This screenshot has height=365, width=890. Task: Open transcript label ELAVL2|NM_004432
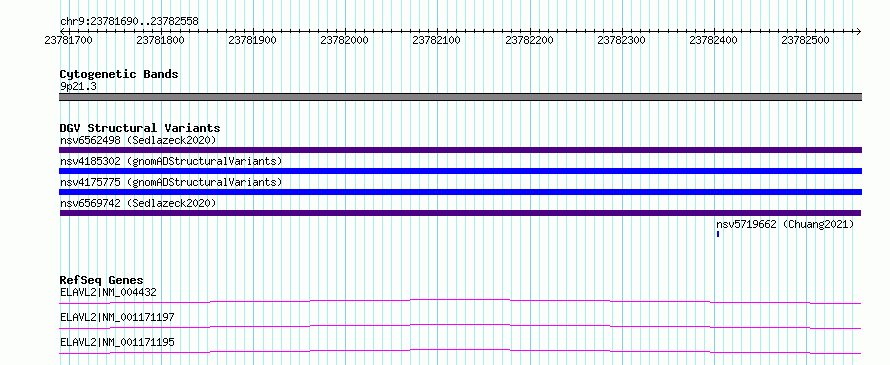(x=108, y=292)
